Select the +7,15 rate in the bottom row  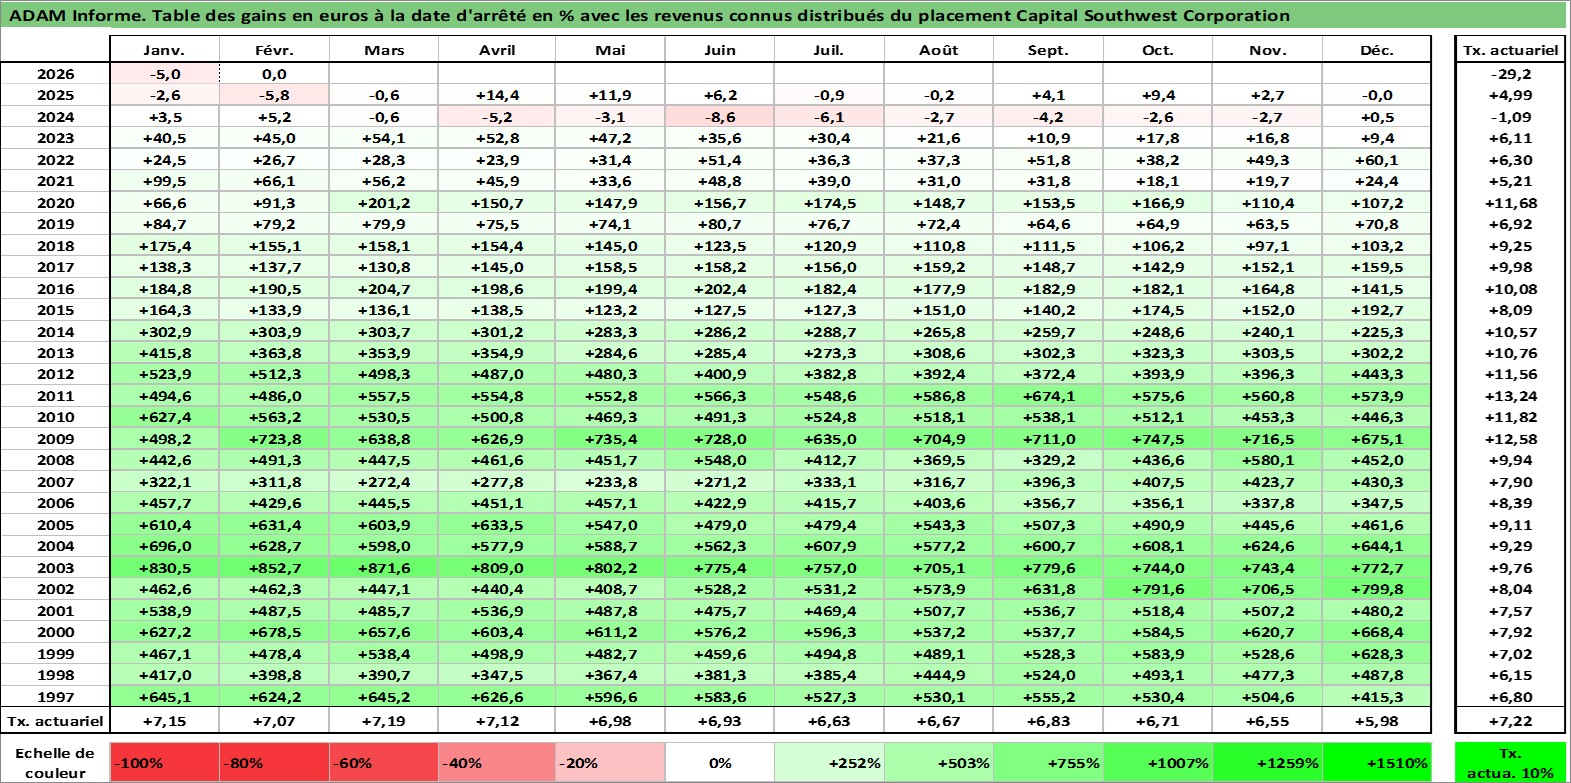164,720
